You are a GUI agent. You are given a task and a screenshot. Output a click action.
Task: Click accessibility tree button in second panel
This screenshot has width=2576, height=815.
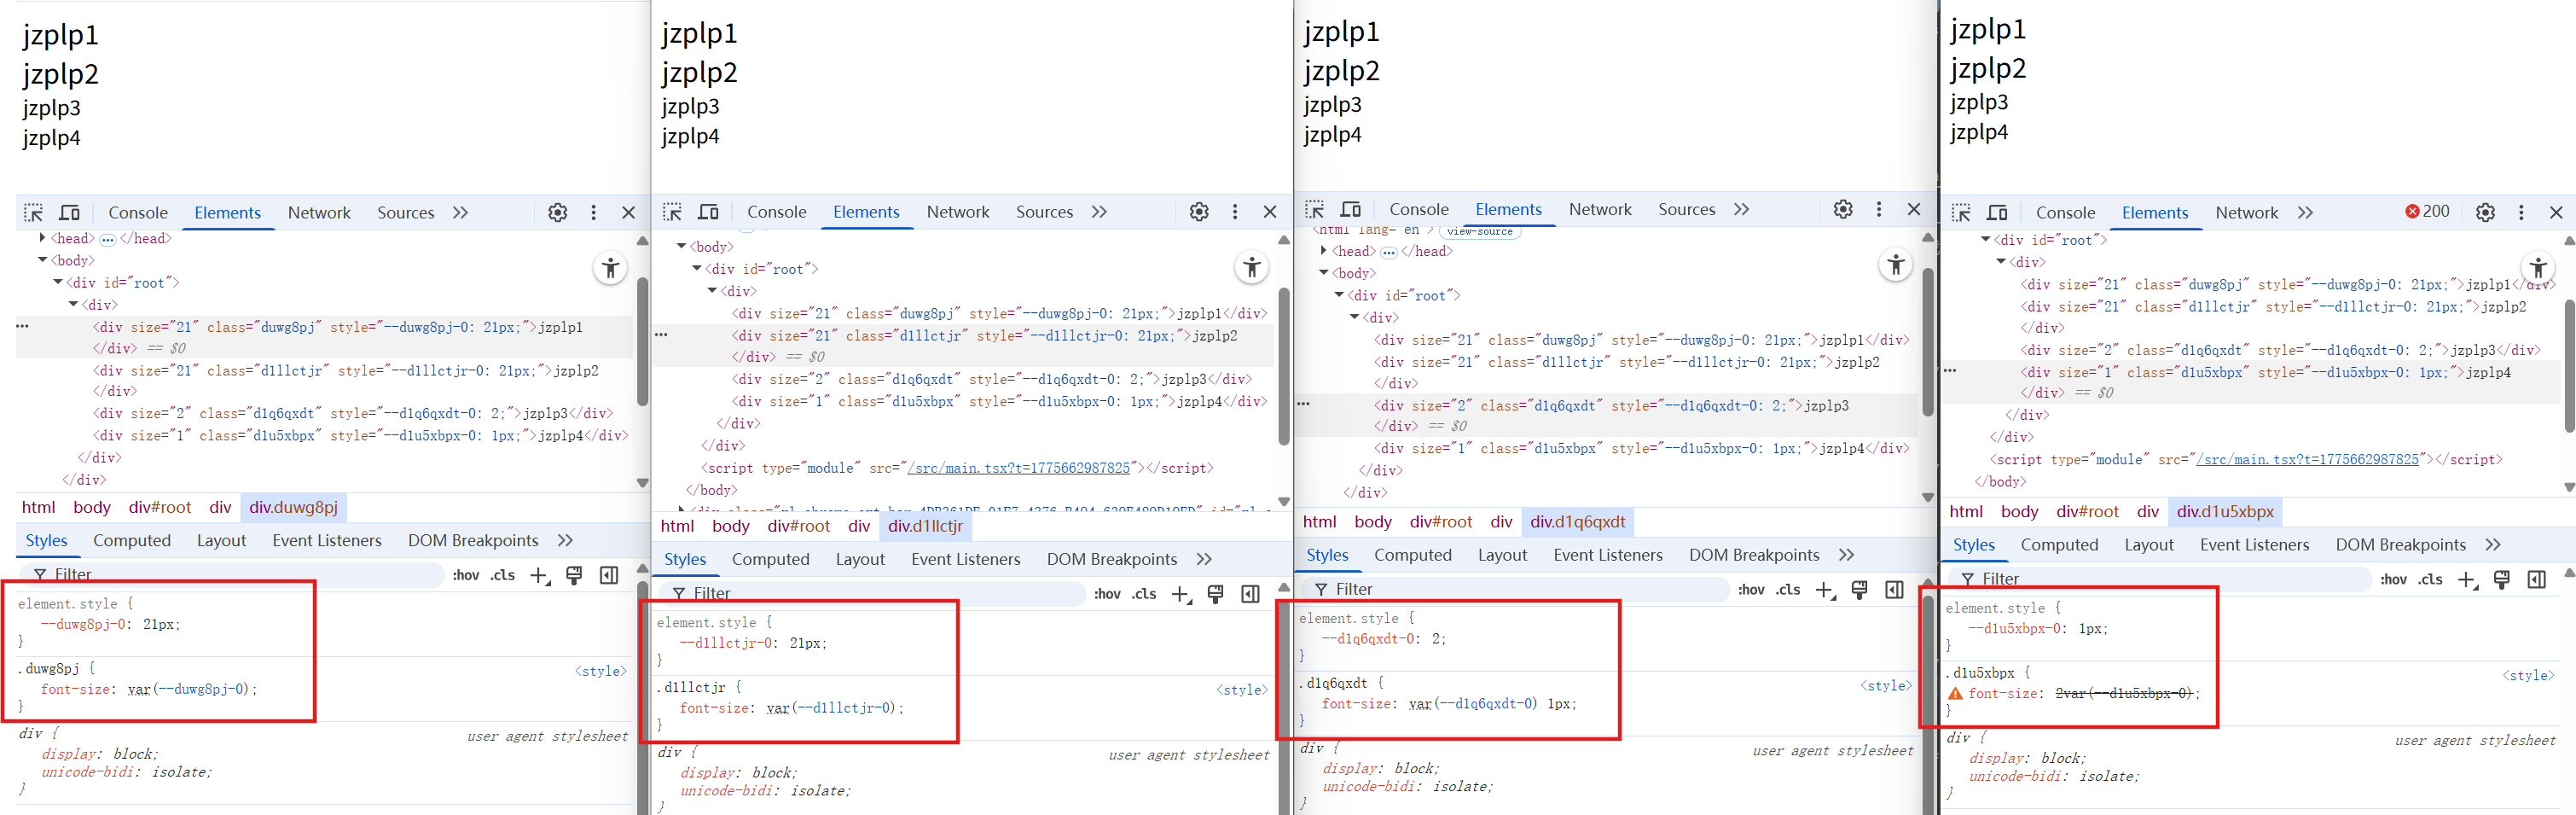[x=1251, y=267]
